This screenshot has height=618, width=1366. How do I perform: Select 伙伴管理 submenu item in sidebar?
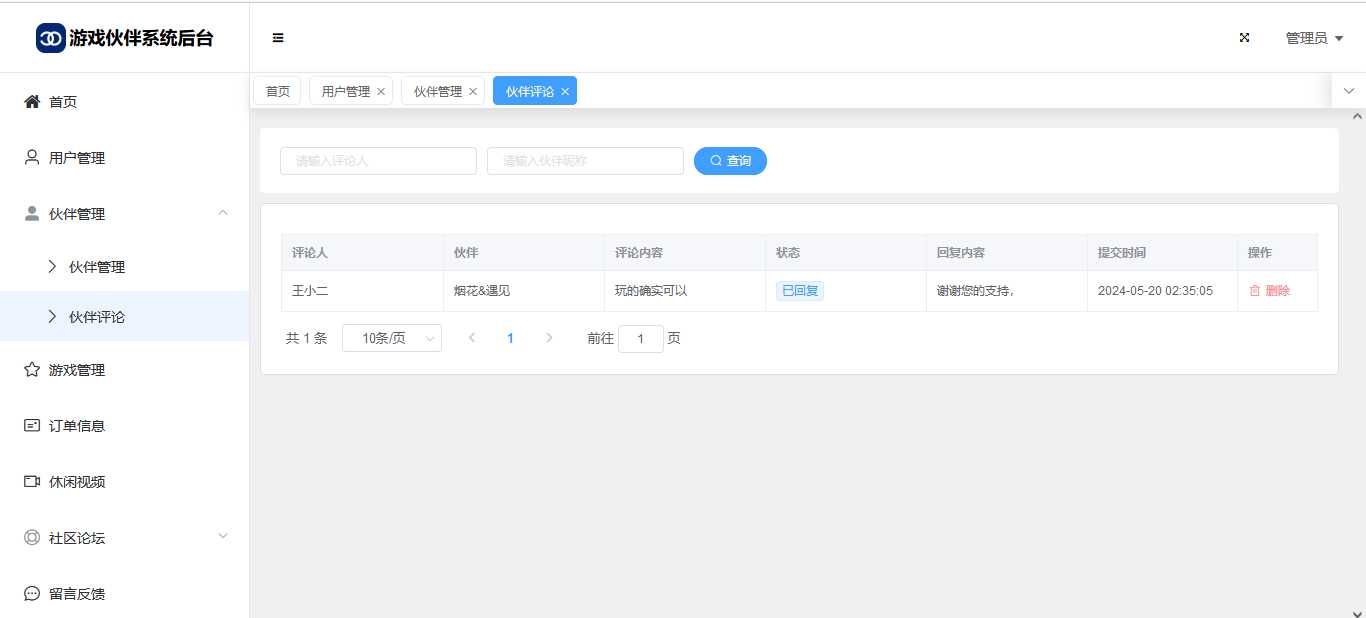coord(97,267)
